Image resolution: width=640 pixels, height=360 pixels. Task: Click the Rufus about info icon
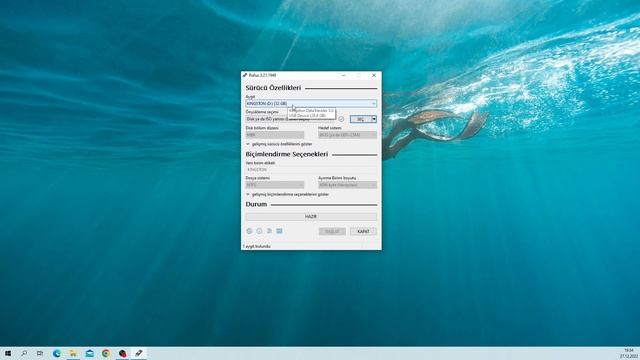259,231
